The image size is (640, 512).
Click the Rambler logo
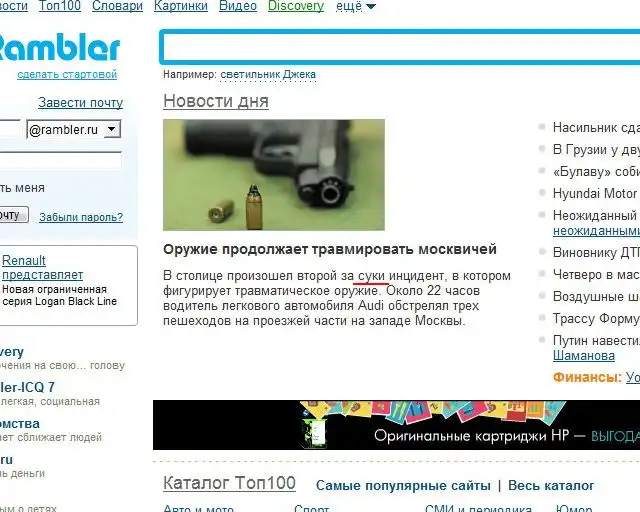coord(60,47)
